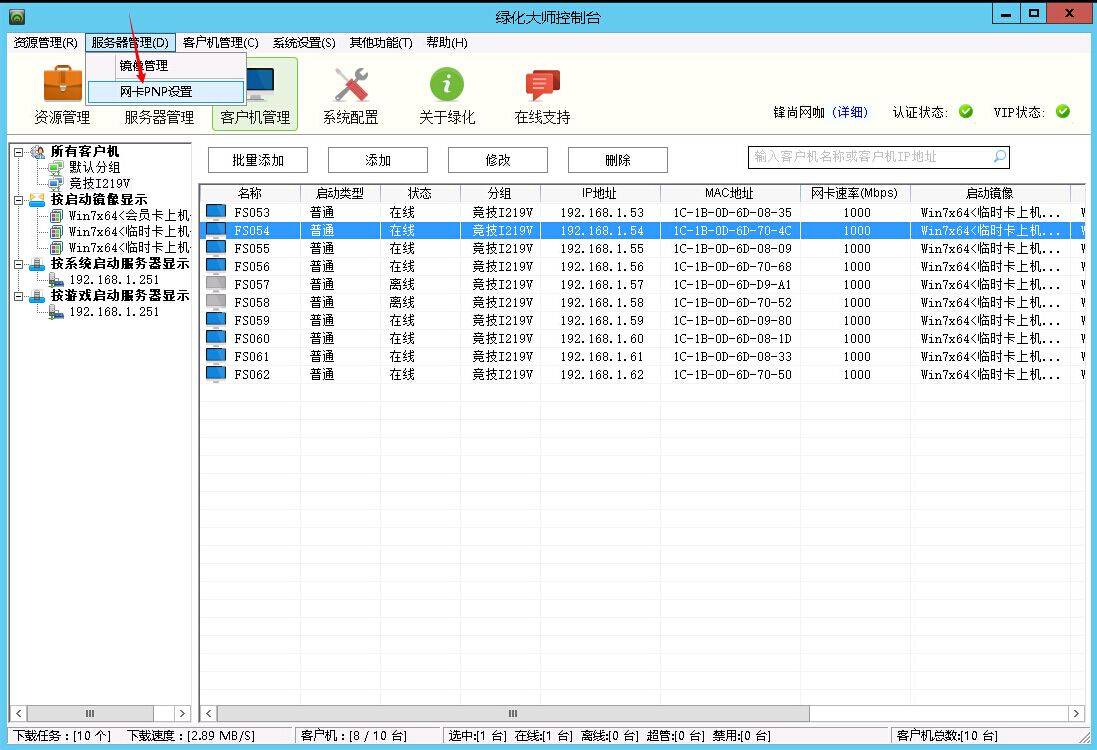Click the client name or IP search field
Image resolution: width=1097 pixels, height=750 pixels.
[x=870, y=157]
